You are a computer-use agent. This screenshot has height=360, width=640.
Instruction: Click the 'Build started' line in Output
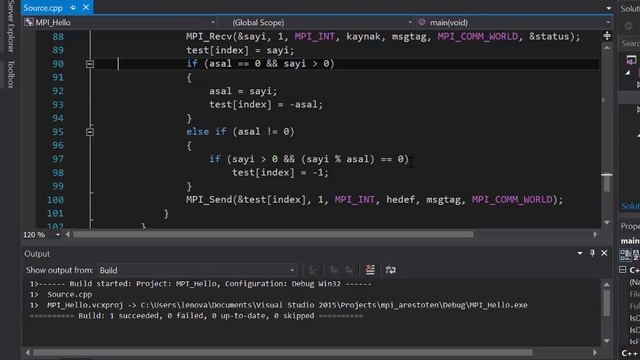pyautogui.click(x=200, y=284)
